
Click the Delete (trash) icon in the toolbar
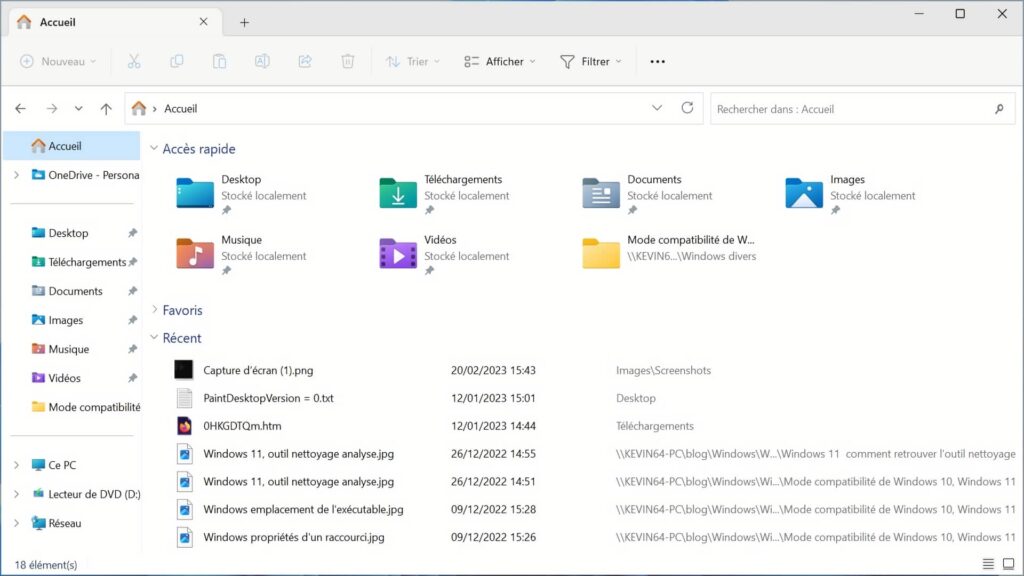point(347,61)
